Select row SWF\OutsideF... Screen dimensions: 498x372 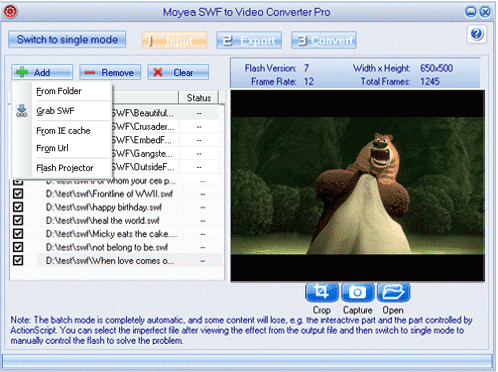coord(167,167)
